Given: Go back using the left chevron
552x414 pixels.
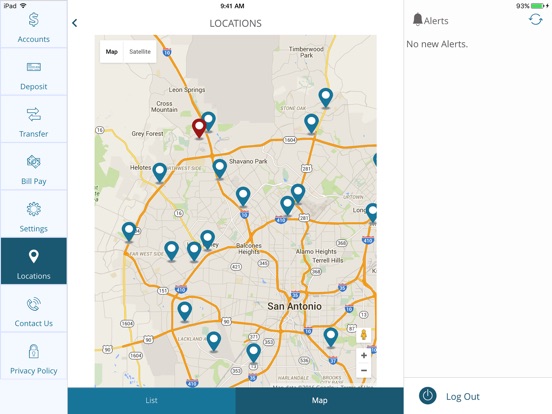Looking at the screenshot, I should coord(75,23).
